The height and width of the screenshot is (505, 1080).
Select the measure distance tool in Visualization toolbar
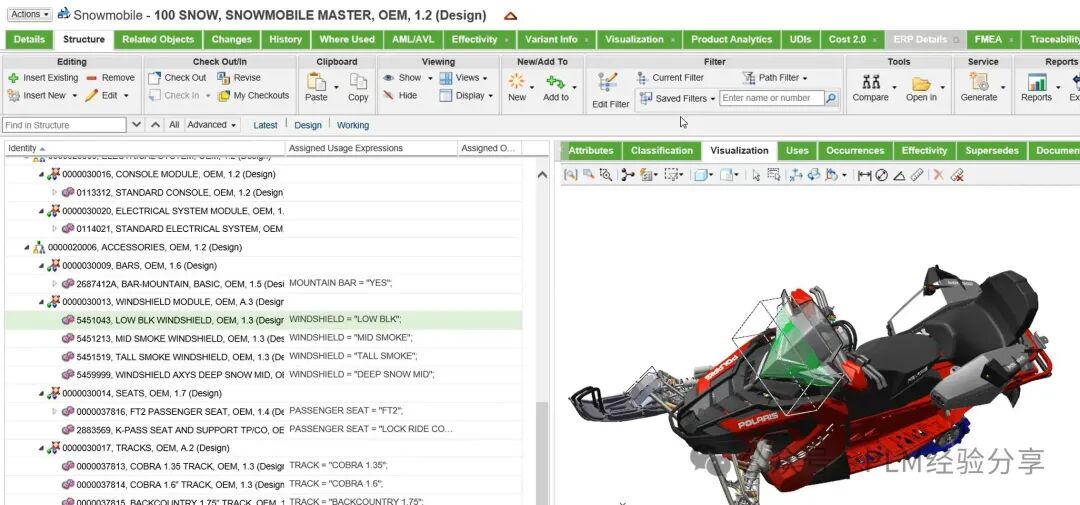coord(864,175)
